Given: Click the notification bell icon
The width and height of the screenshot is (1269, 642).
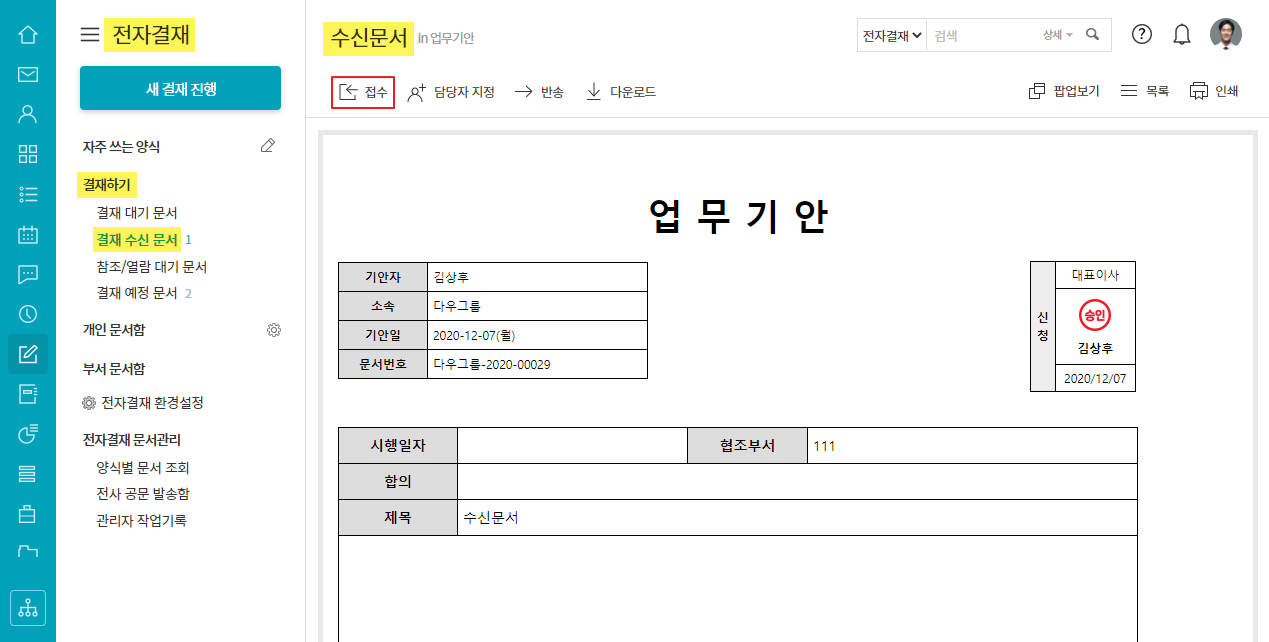Looking at the screenshot, I should click(1182, 35).
